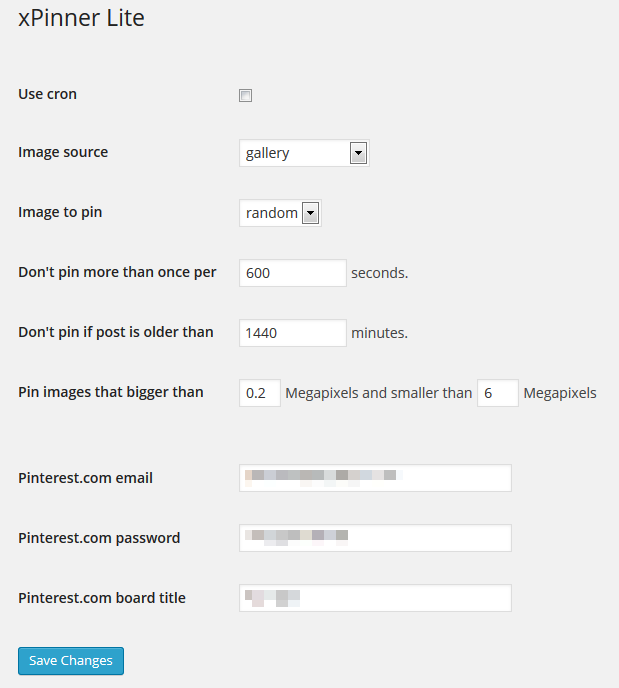Click the Image to pin label text
This screenshot has height=688, width=619.
tap(60, 212)
